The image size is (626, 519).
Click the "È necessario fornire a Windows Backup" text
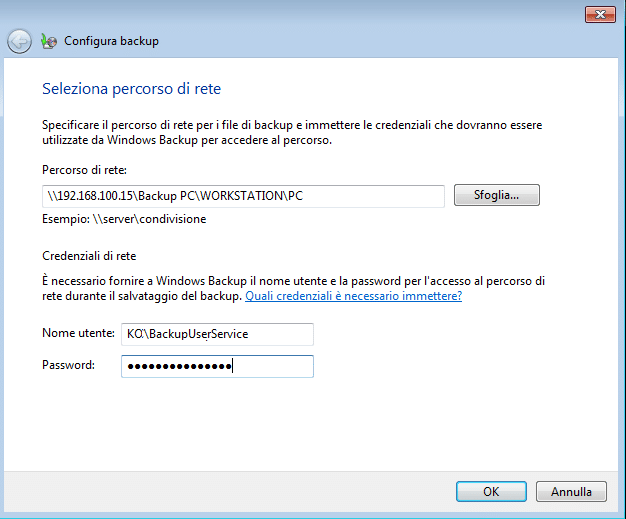(292, 282)
